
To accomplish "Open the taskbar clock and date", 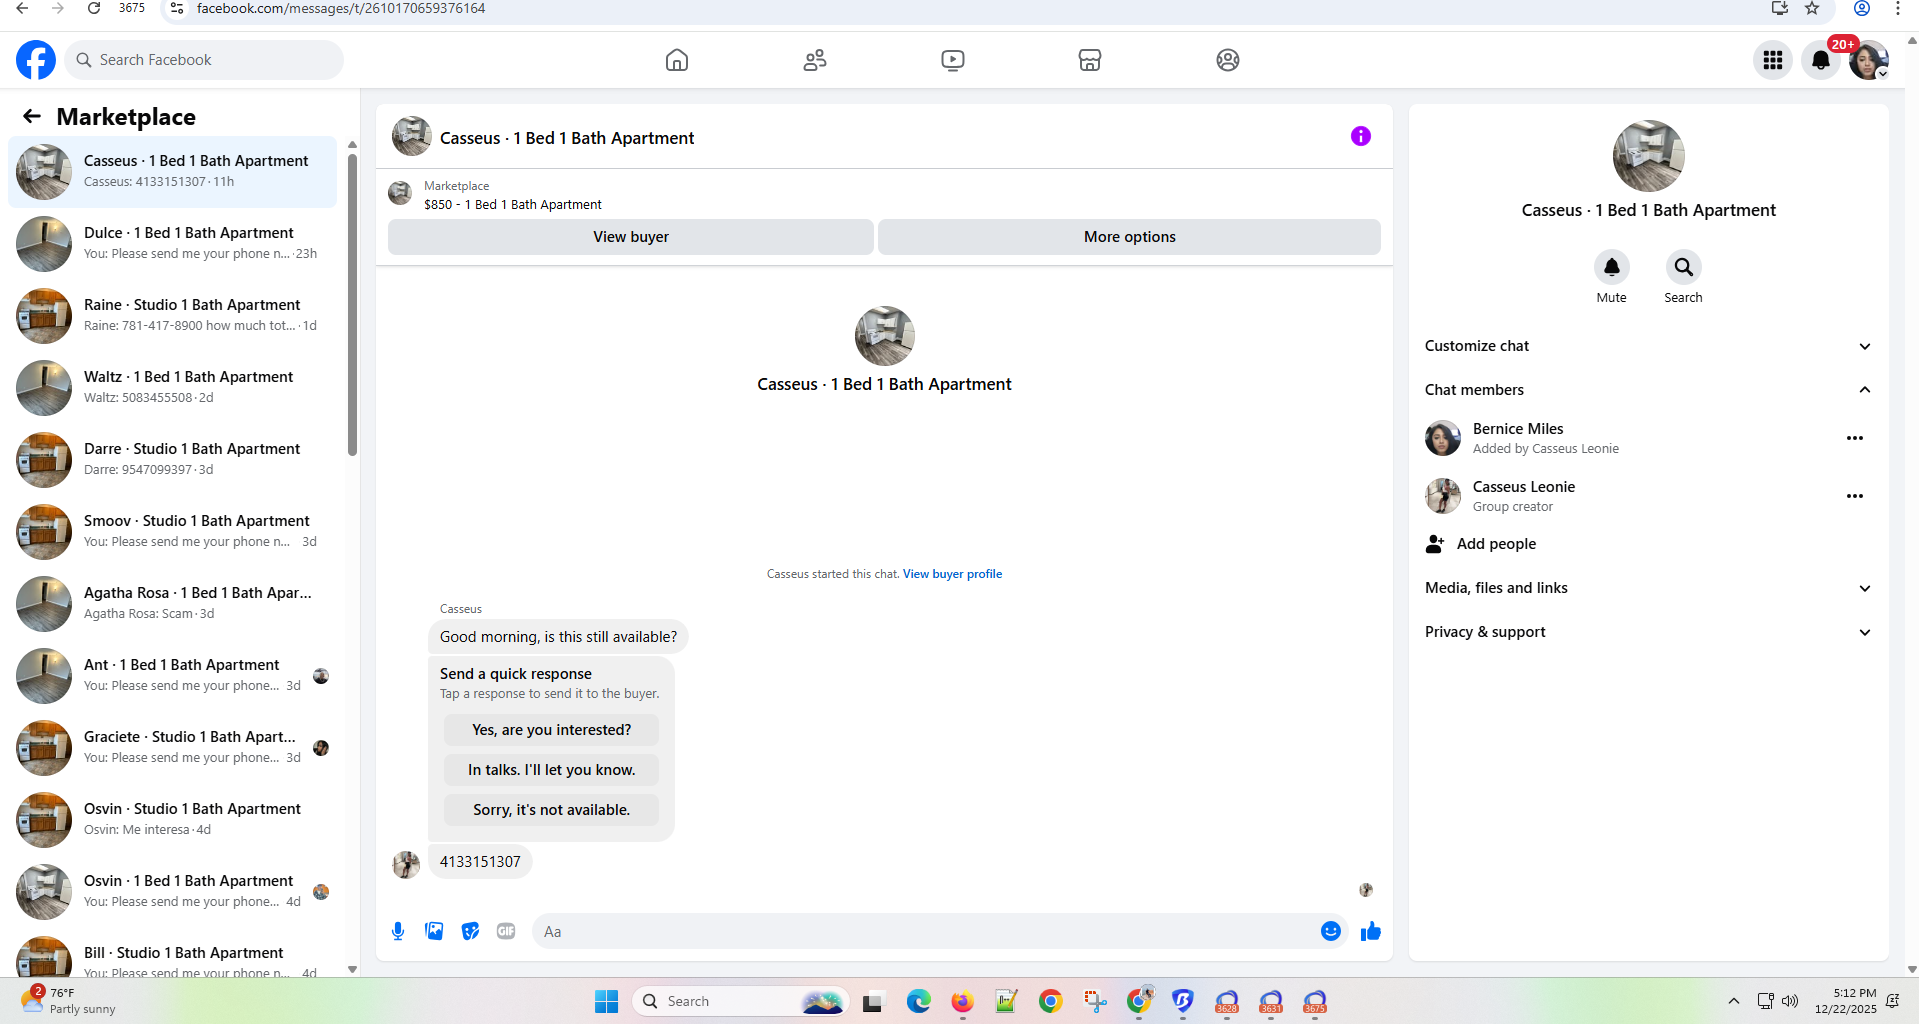I will pyautogui.click(x=1846, y=1001).
